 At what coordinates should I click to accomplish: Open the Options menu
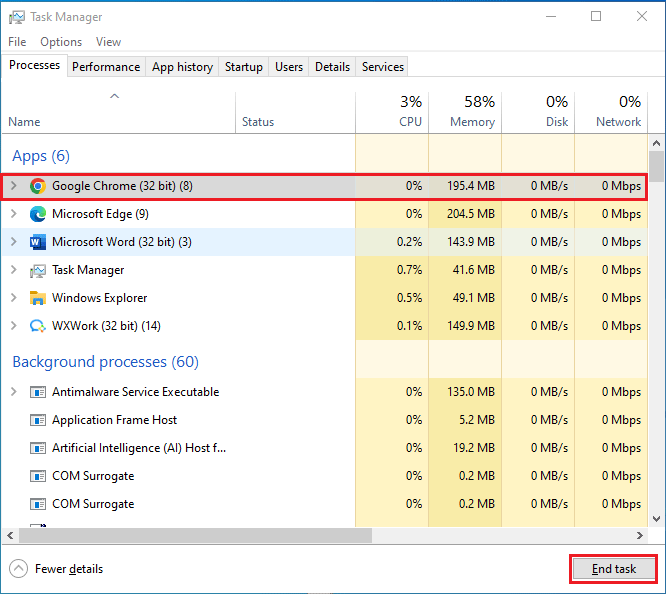61,42
